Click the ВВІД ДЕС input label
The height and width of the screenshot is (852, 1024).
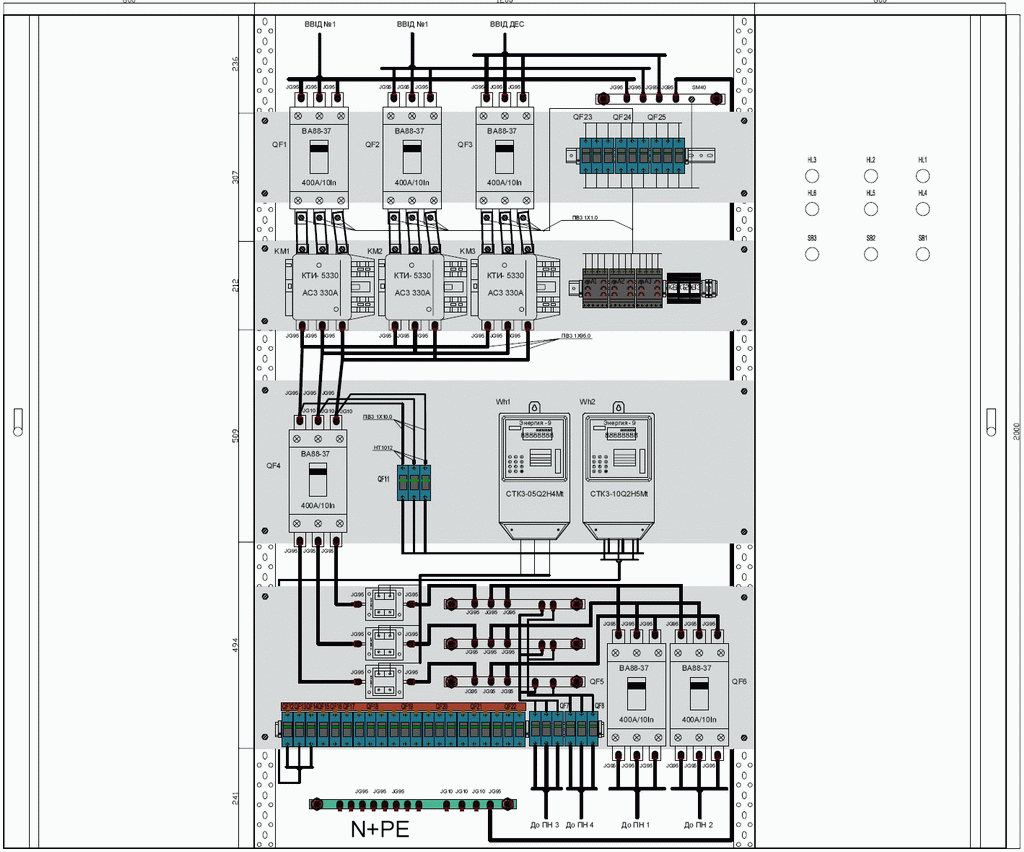pyautogui.click(x=507, y=24)
